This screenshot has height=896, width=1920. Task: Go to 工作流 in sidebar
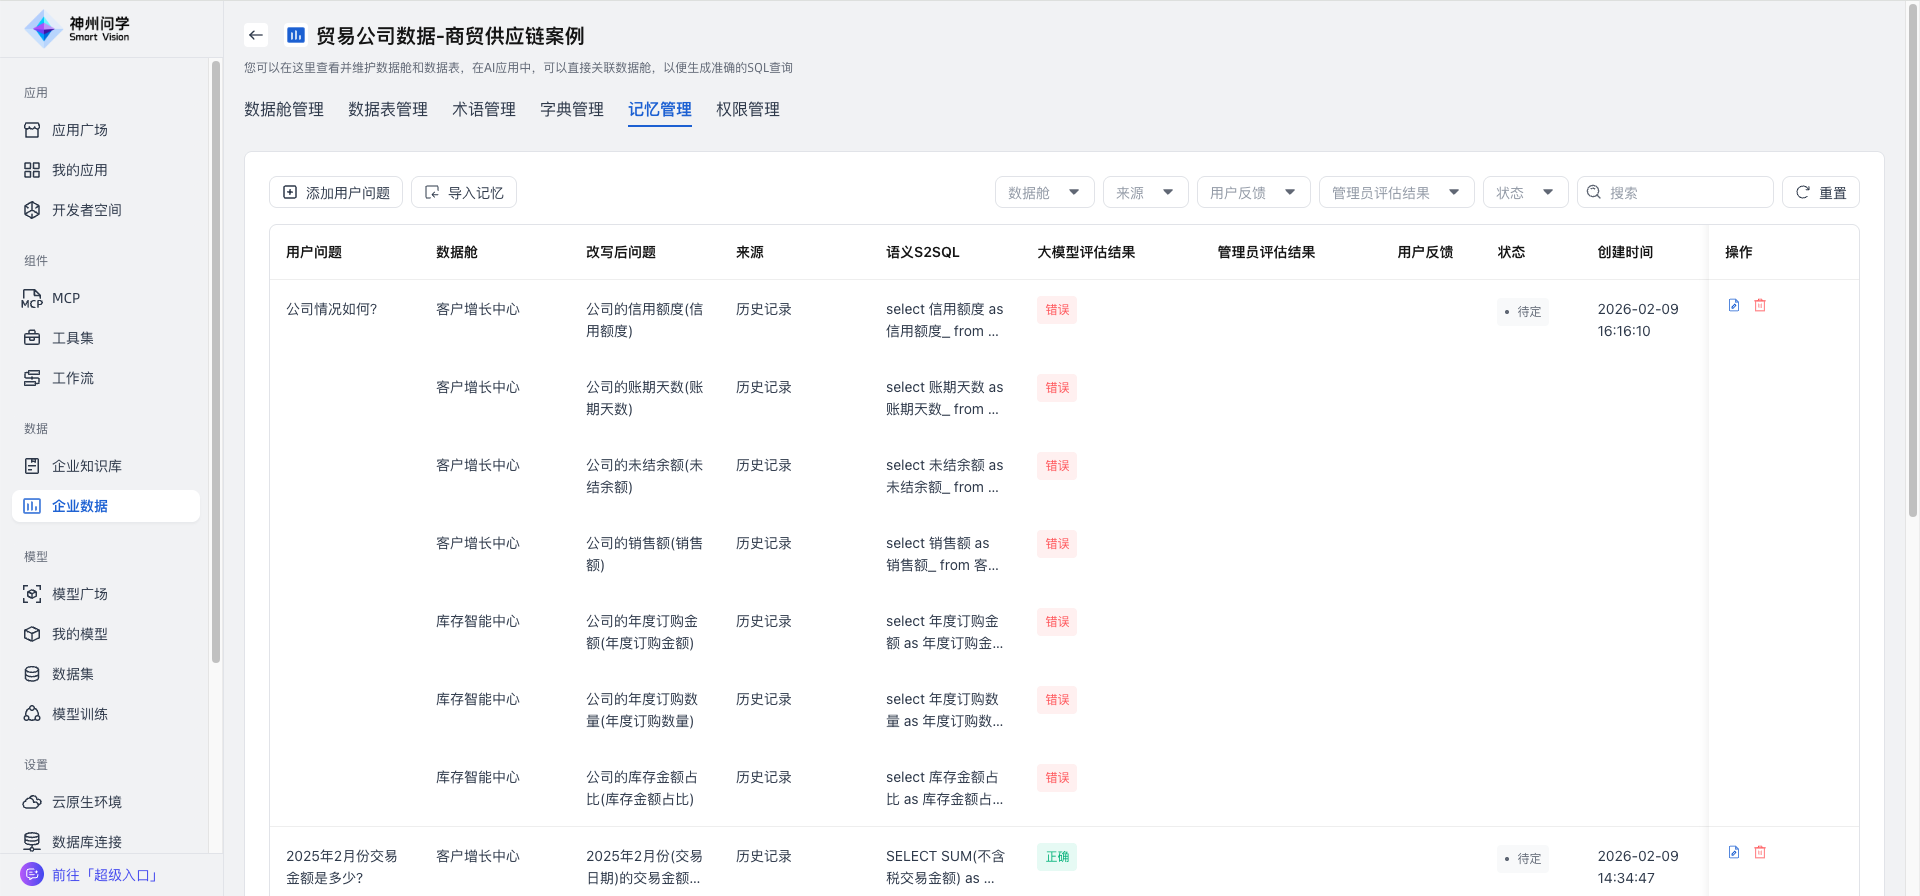tap(72, 378)
